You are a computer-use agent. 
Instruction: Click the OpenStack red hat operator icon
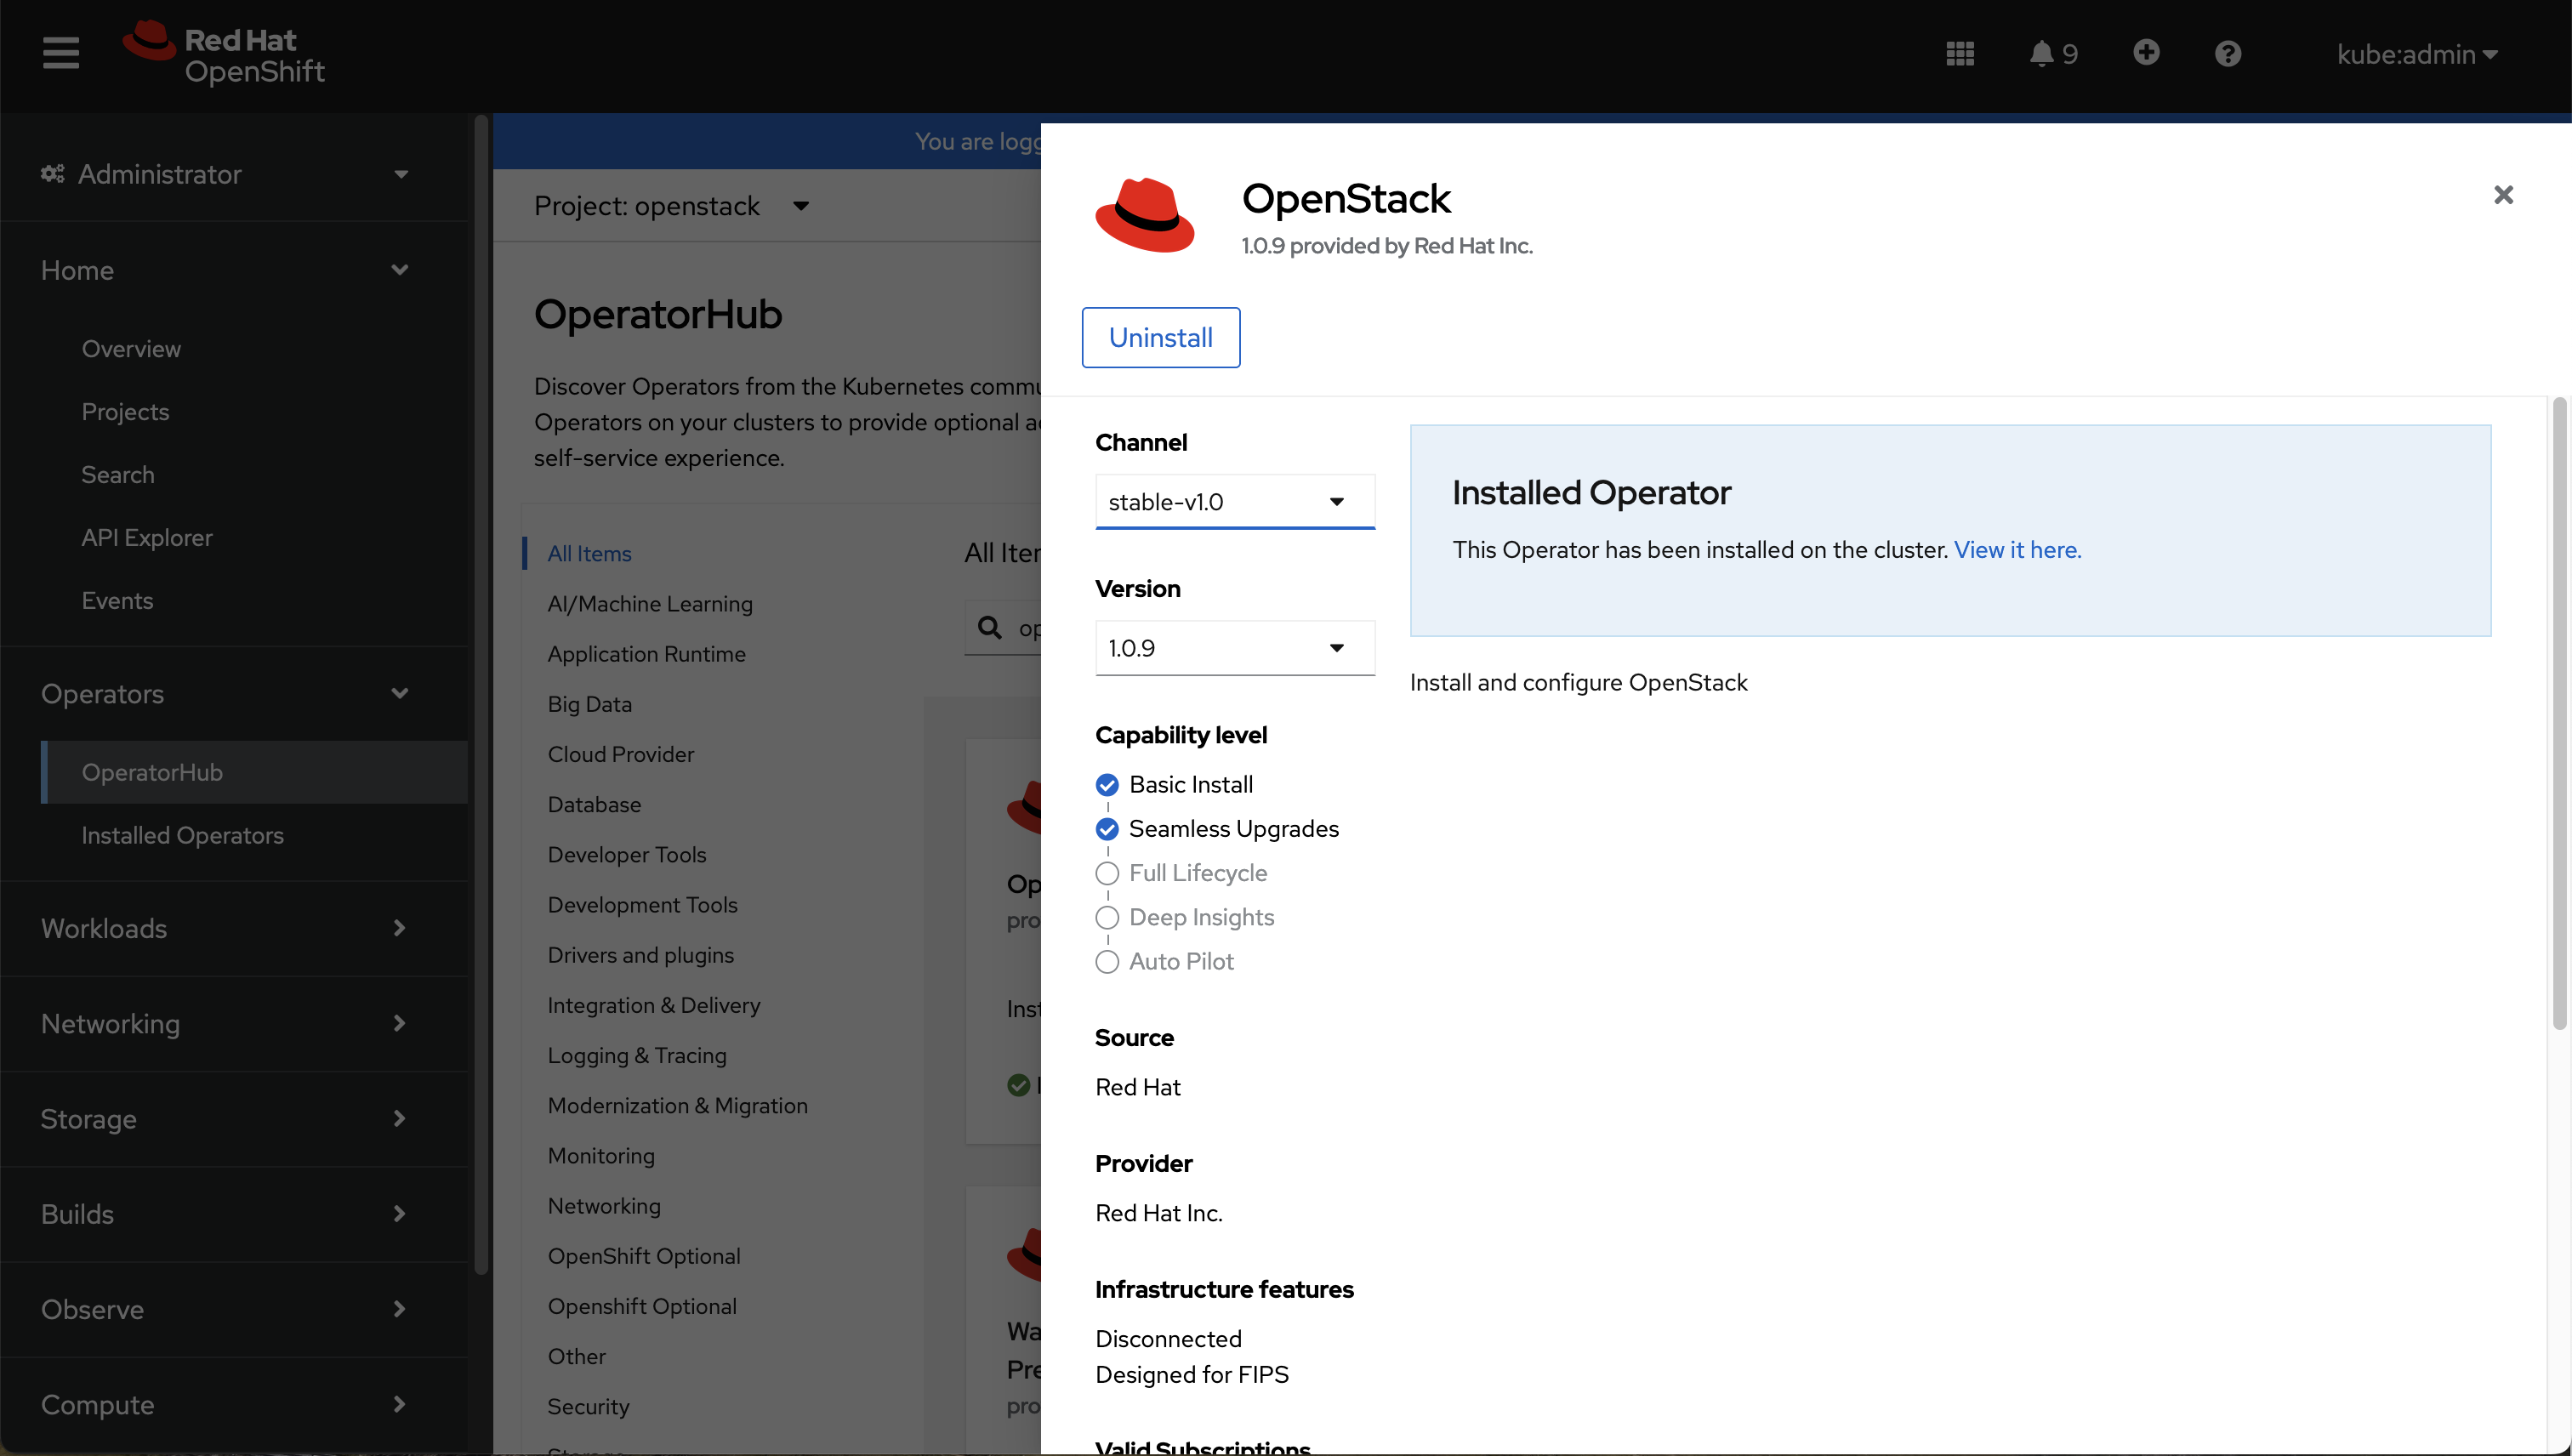click(1145, 215)
